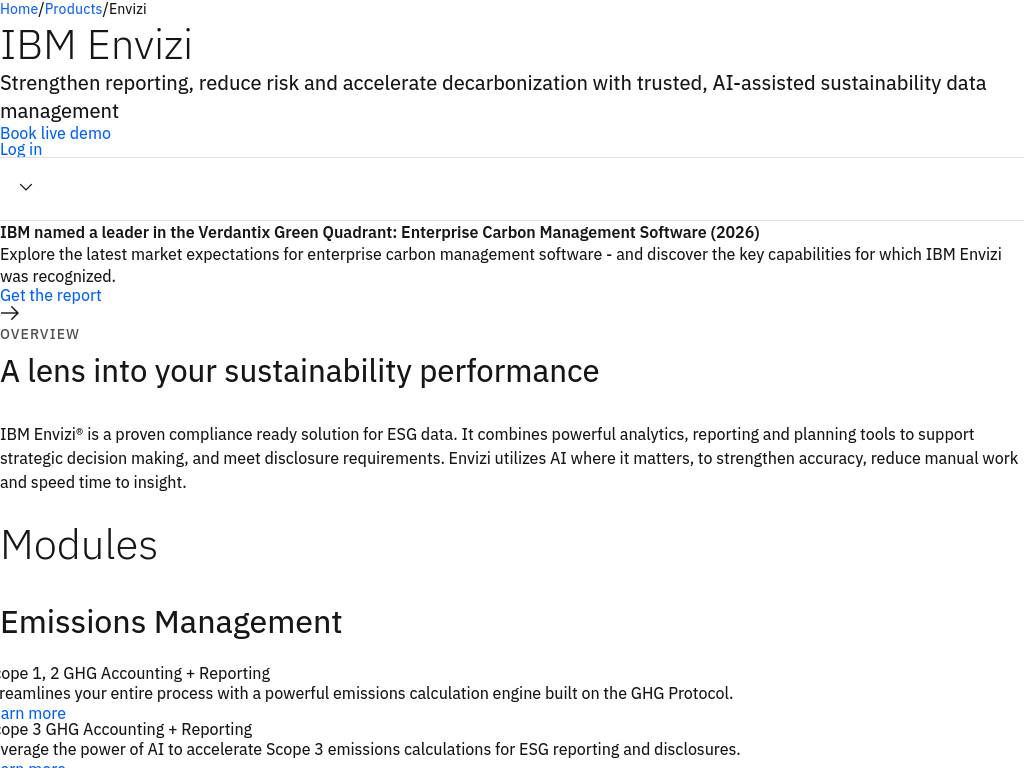Viewport: 1024px width, 768px height.
Task: Click Scope 3 GHG Accounting + Reporting title
Action: click(x=126, y=729)
